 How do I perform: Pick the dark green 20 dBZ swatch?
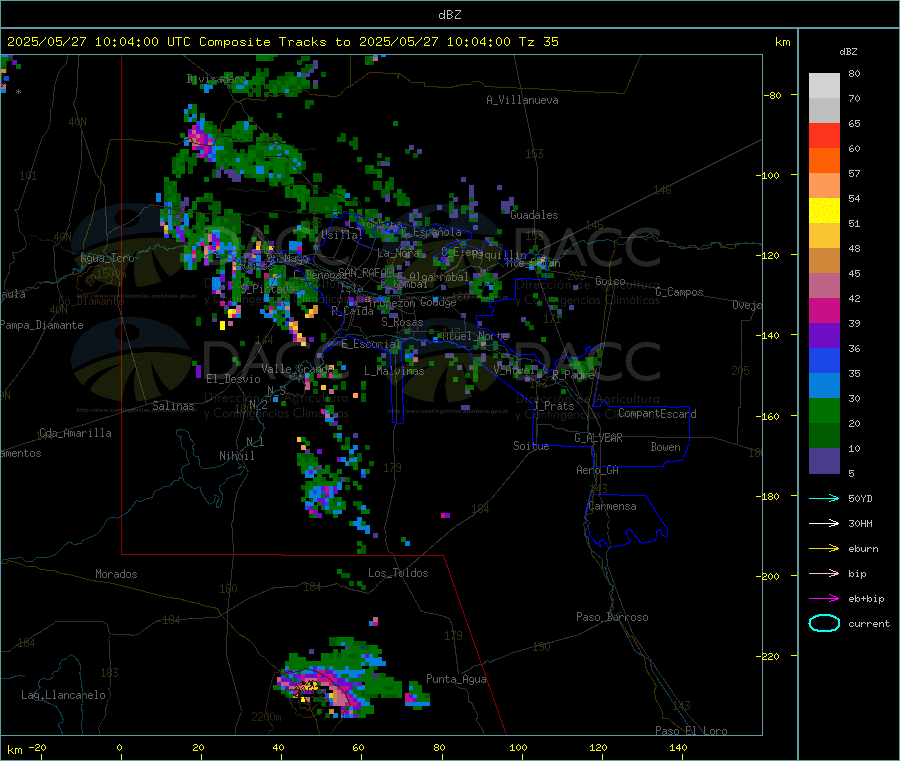click(x=824, y=436)
